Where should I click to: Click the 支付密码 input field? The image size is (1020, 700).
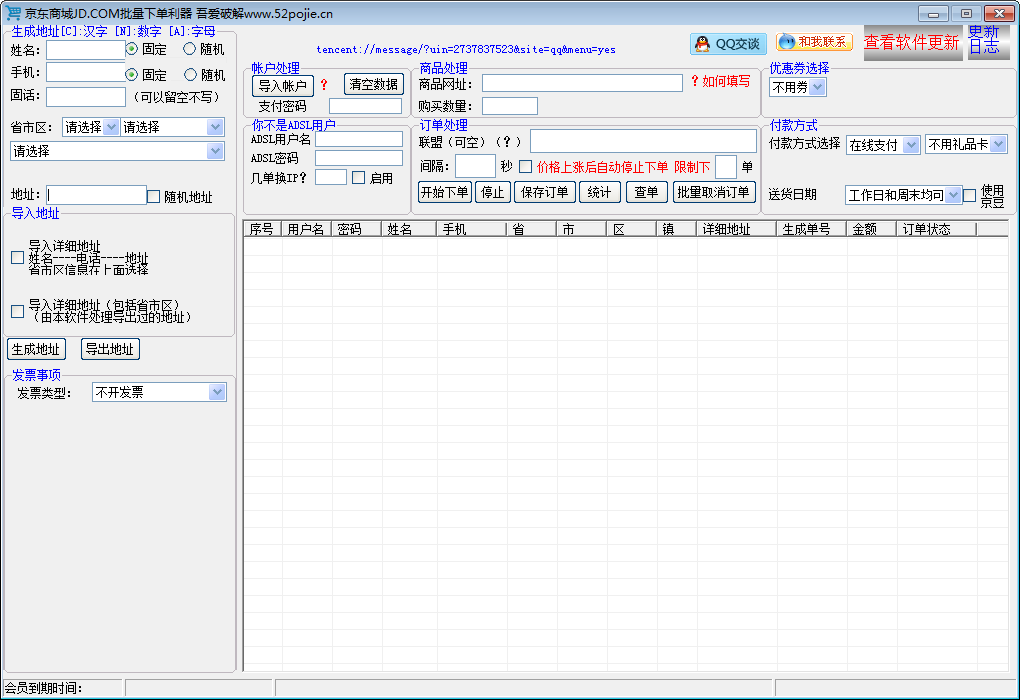366,106
